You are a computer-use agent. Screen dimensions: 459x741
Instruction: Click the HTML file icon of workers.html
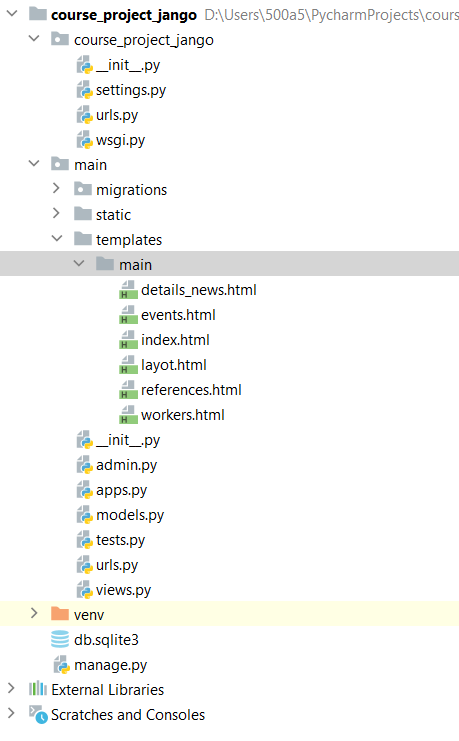(x=128, y=415)
